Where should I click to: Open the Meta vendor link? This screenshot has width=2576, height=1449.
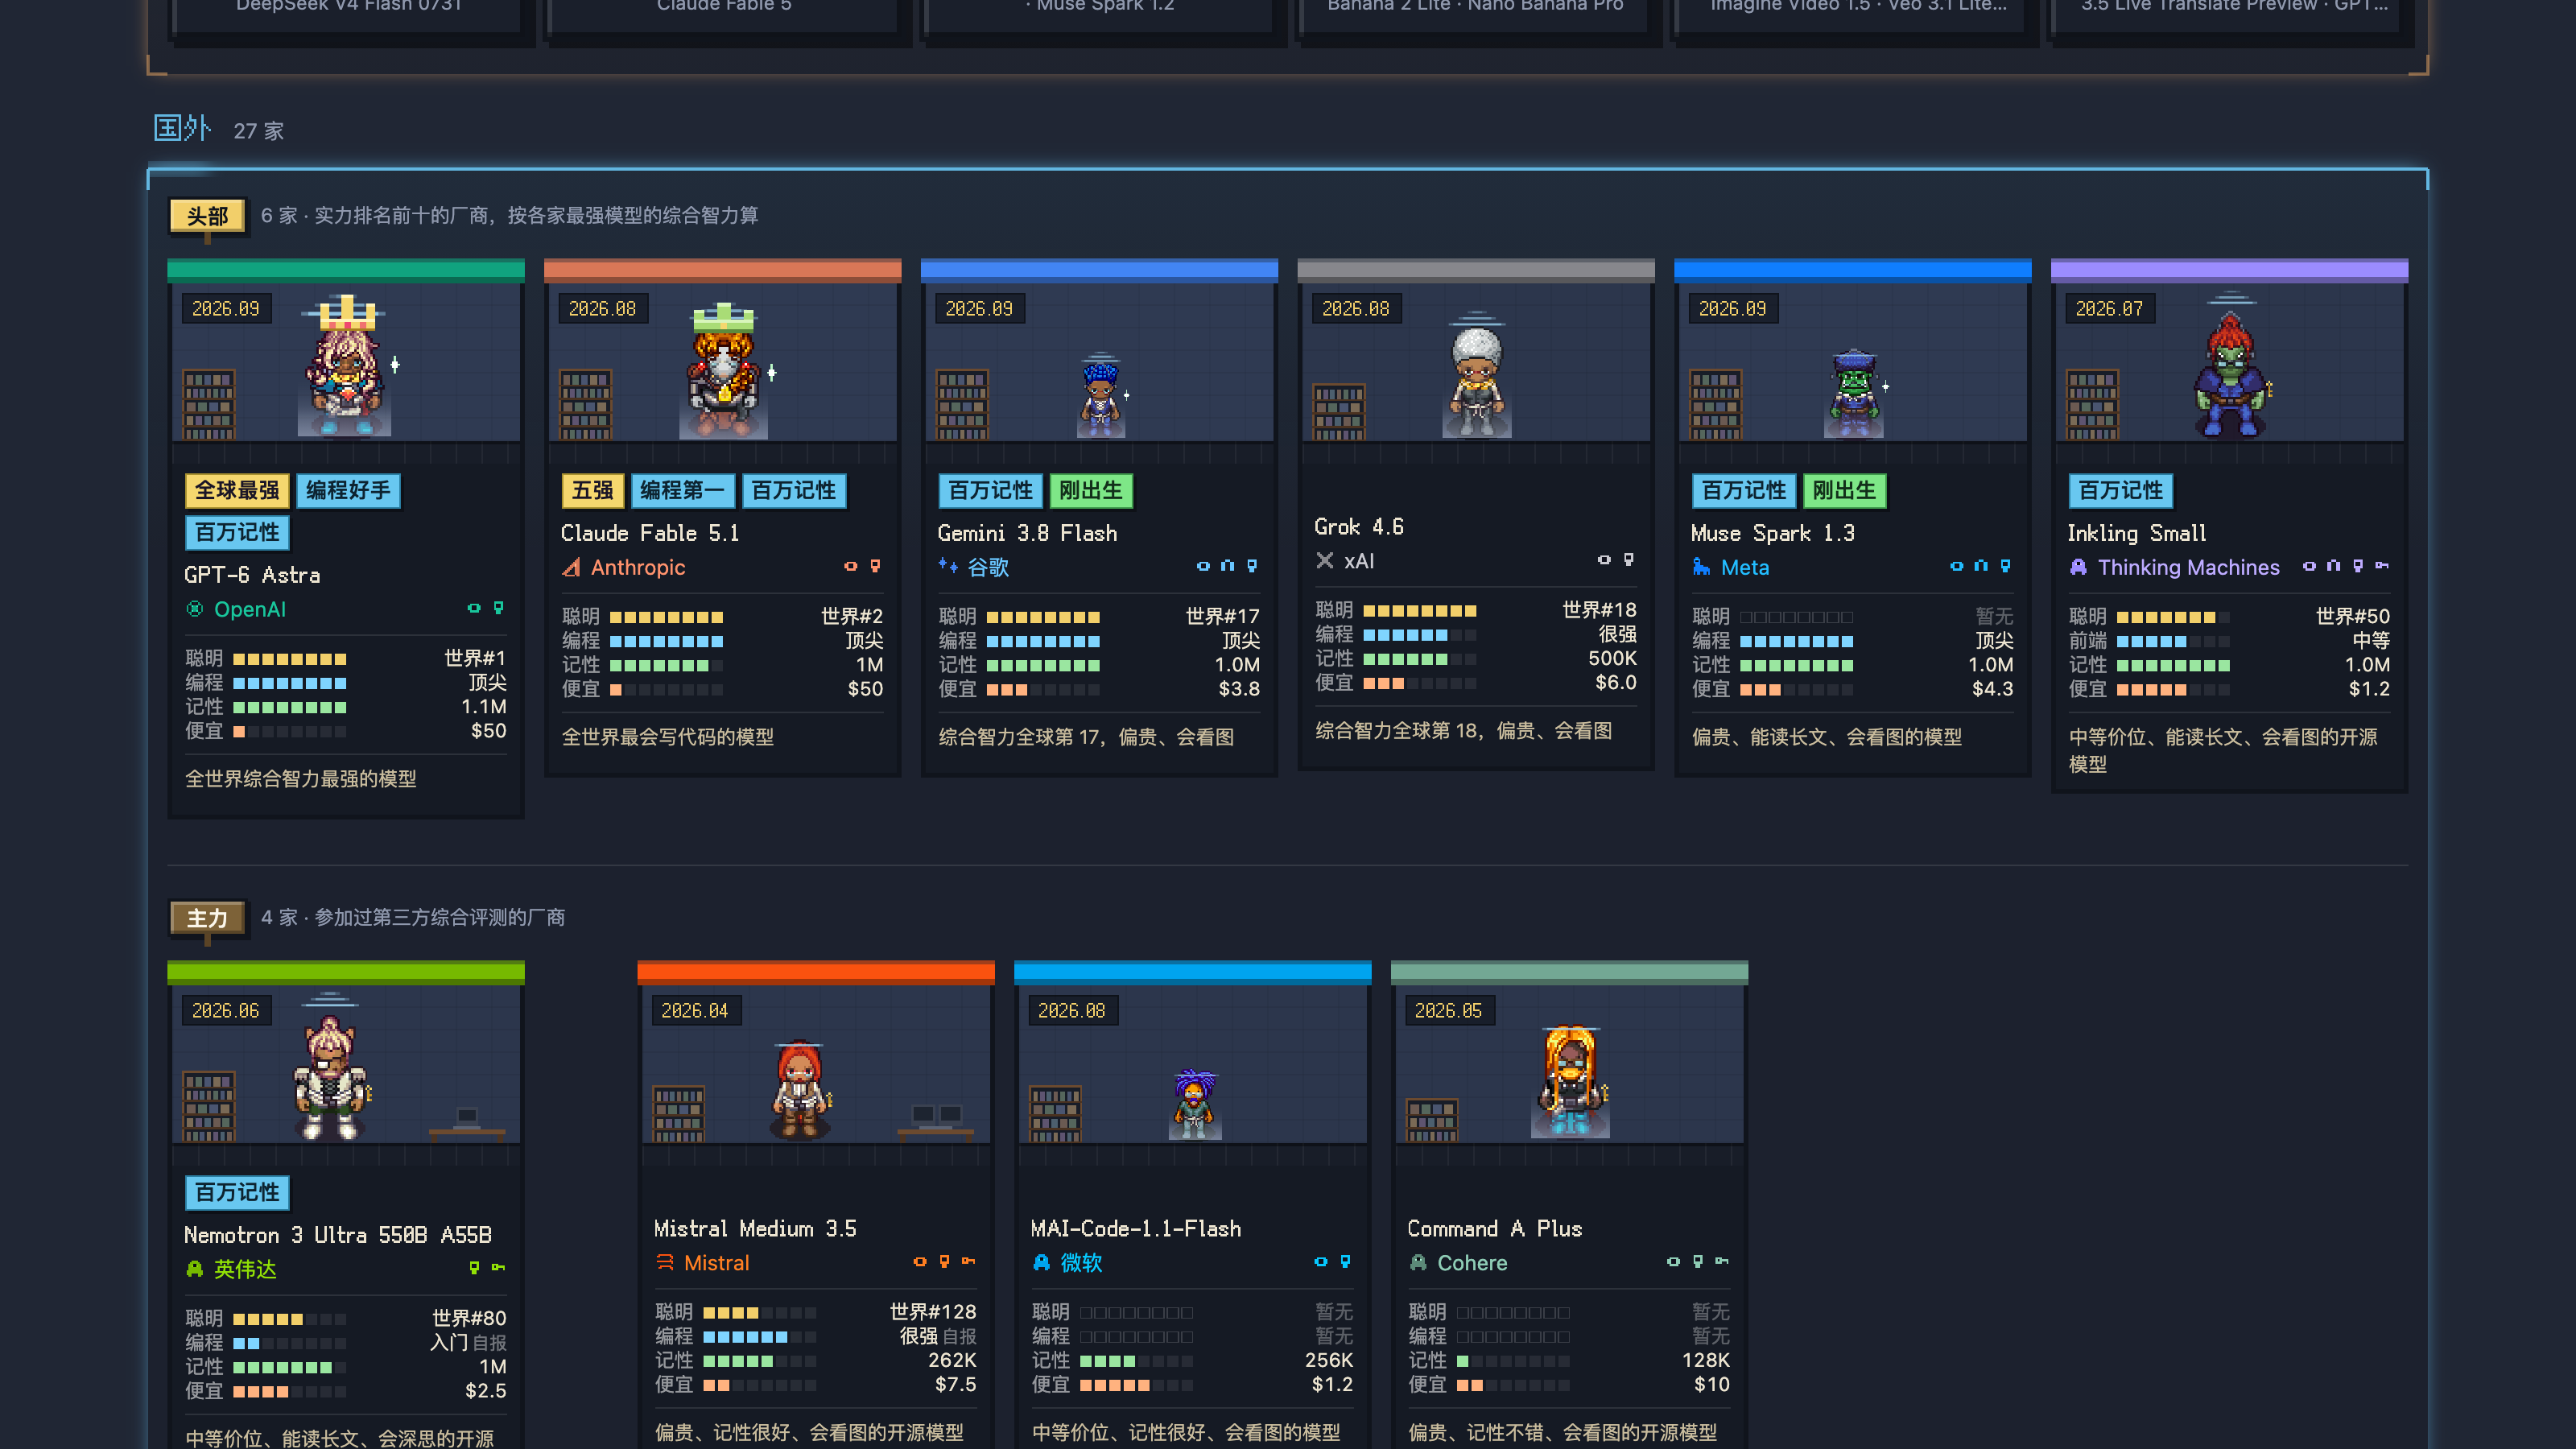pos(1745,567)
